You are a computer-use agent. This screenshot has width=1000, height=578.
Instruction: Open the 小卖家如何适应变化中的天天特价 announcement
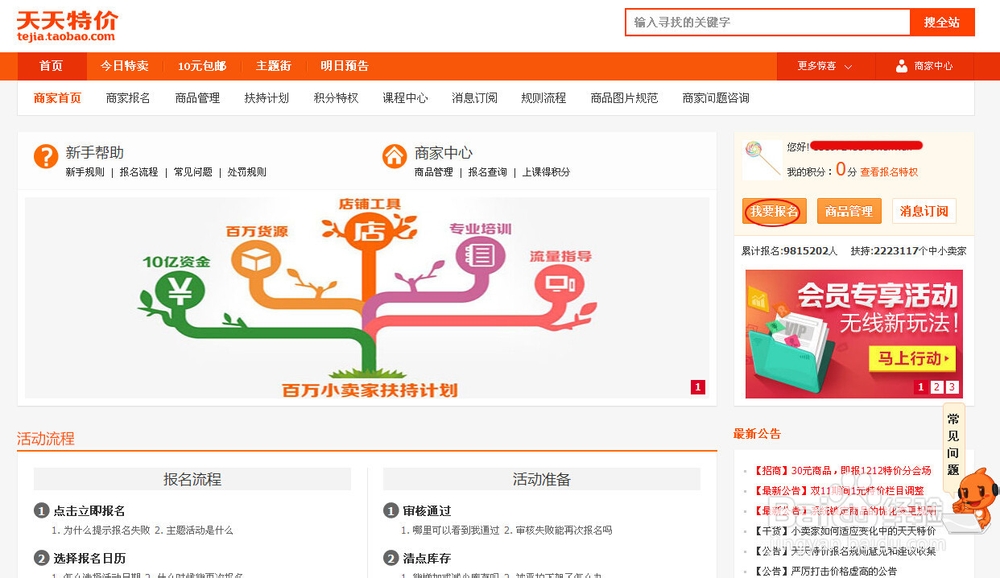pyautogui.click(x=844, y=531)
